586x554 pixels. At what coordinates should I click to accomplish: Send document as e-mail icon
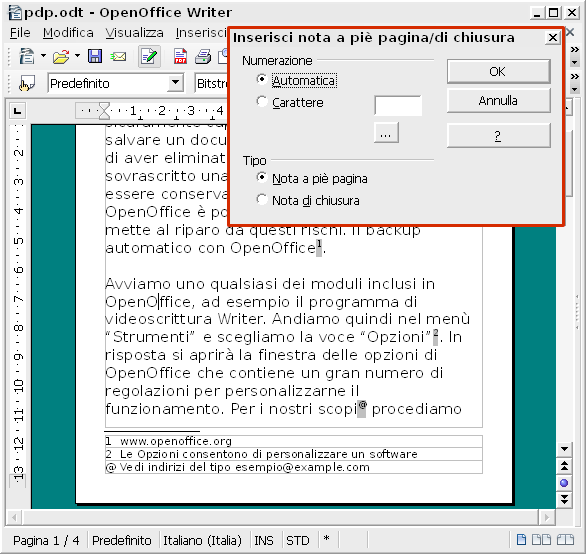118,57
